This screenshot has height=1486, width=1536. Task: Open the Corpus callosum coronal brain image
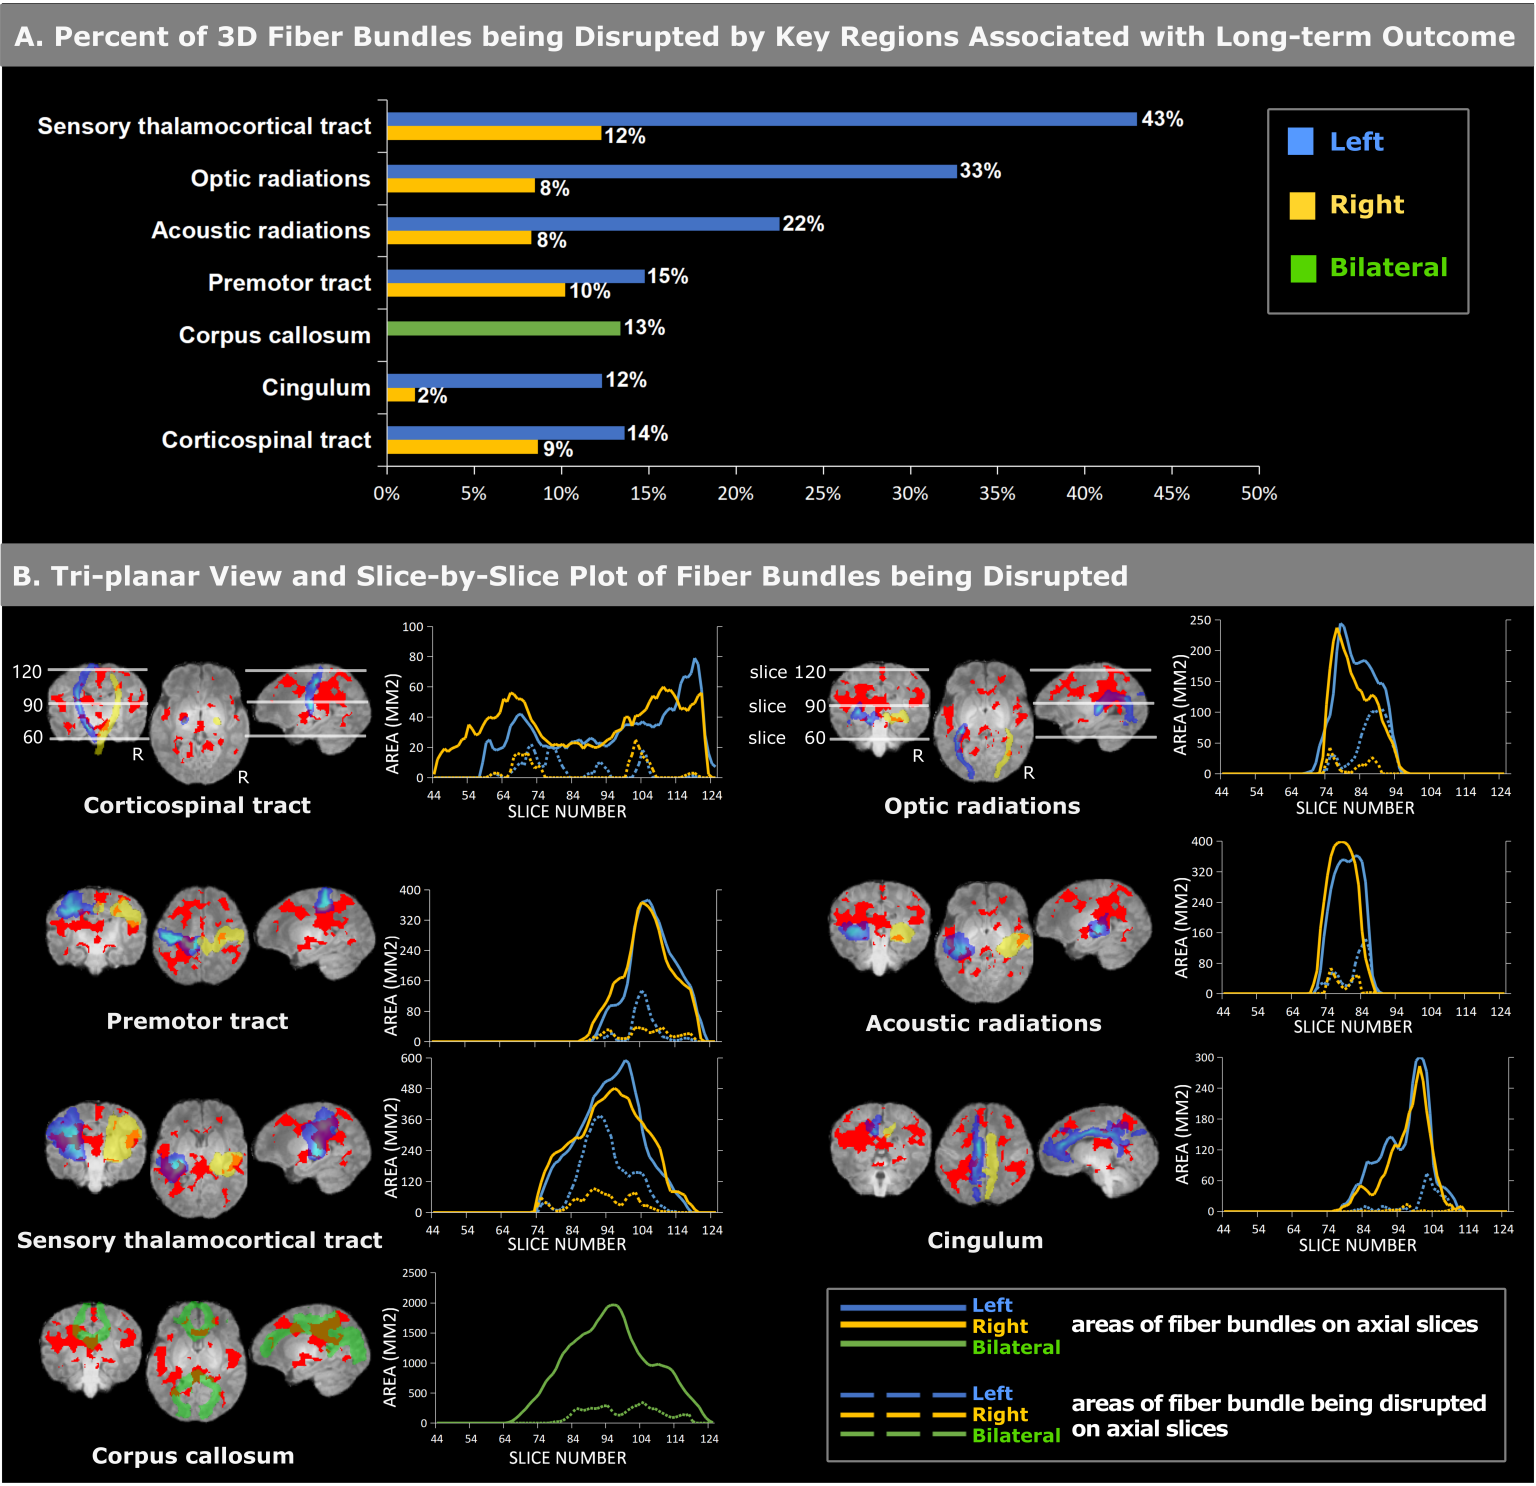click(x=91, y=1349)
